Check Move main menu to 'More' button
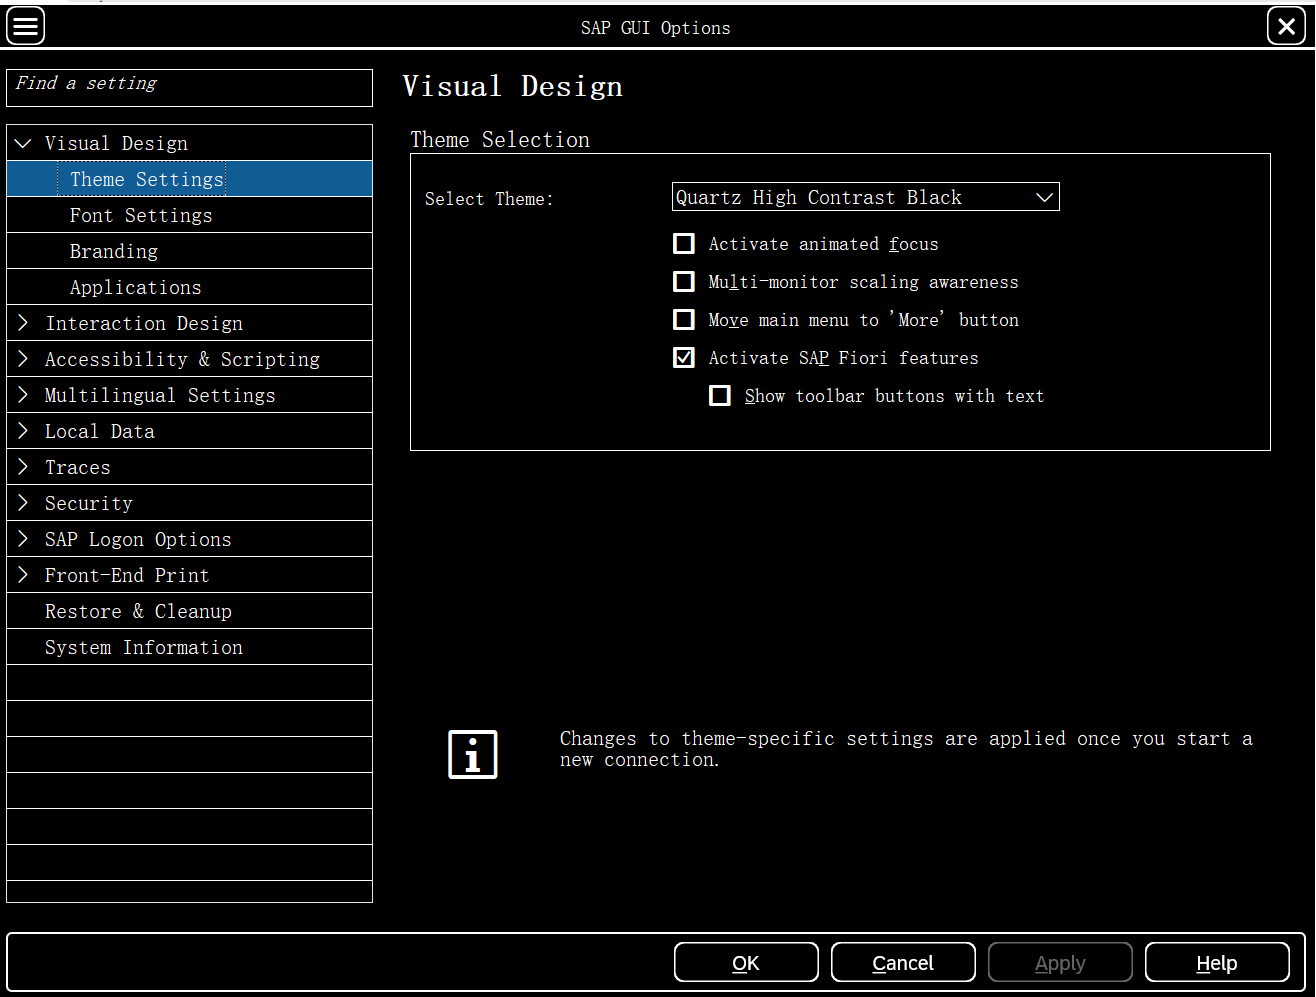Image resolution: width=1316 pixels, height=997 pixels. point(684,319)
